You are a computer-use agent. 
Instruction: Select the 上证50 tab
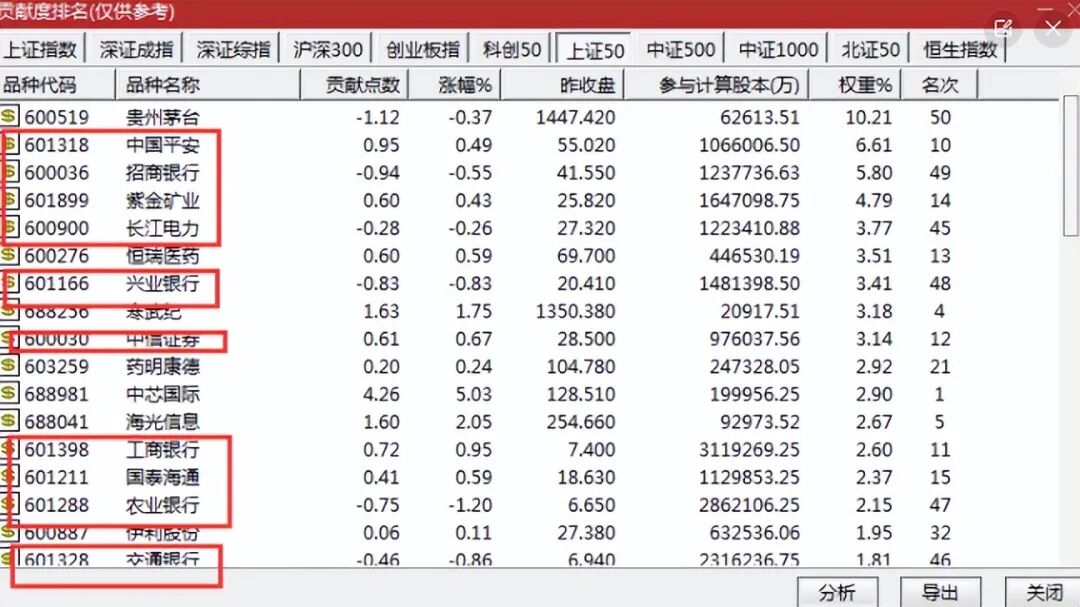[x=595, y=50]
